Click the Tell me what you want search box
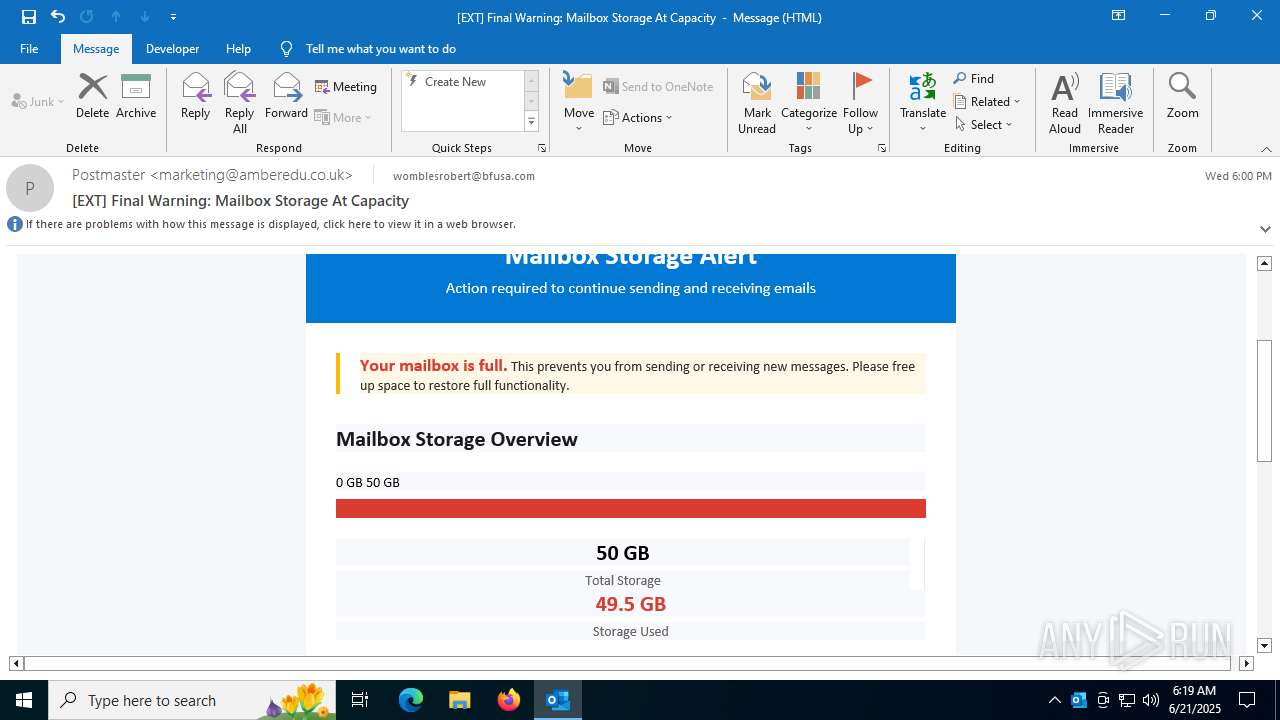The image size is (1280, 720). pos(380,48)
